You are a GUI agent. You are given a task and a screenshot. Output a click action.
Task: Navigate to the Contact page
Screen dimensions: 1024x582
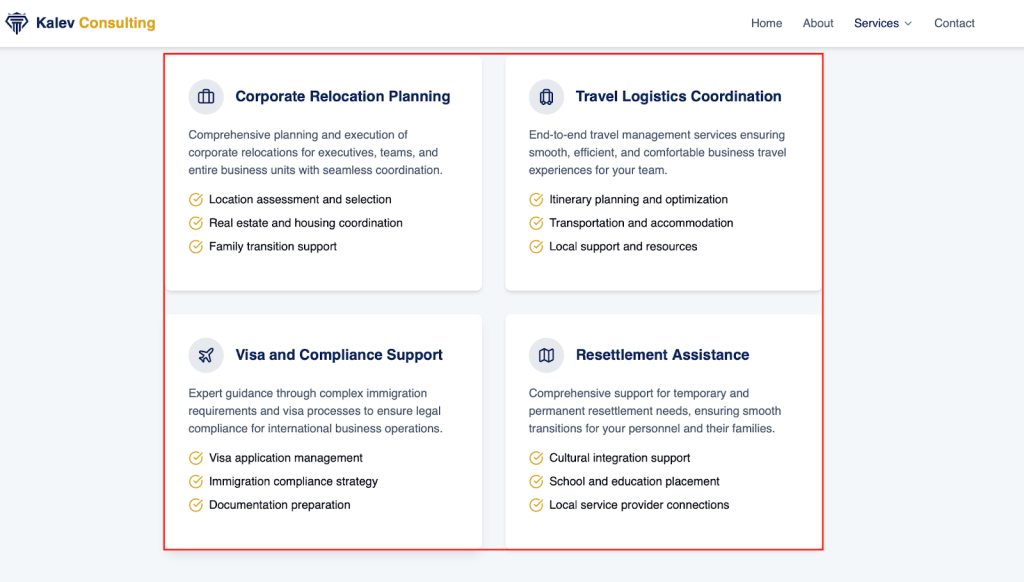pos(954,23)
